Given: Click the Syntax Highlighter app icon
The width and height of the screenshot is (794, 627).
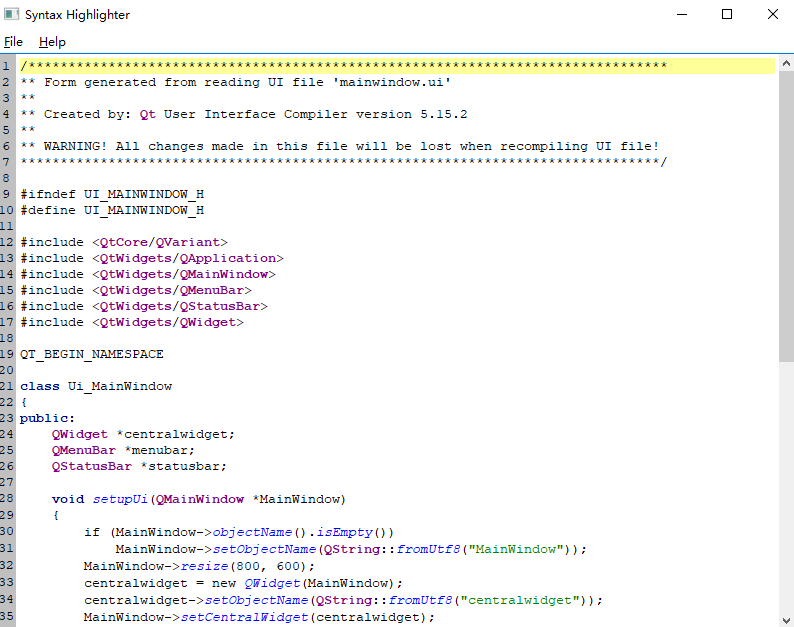Looking at the screenshot, I should click(12, 14).
